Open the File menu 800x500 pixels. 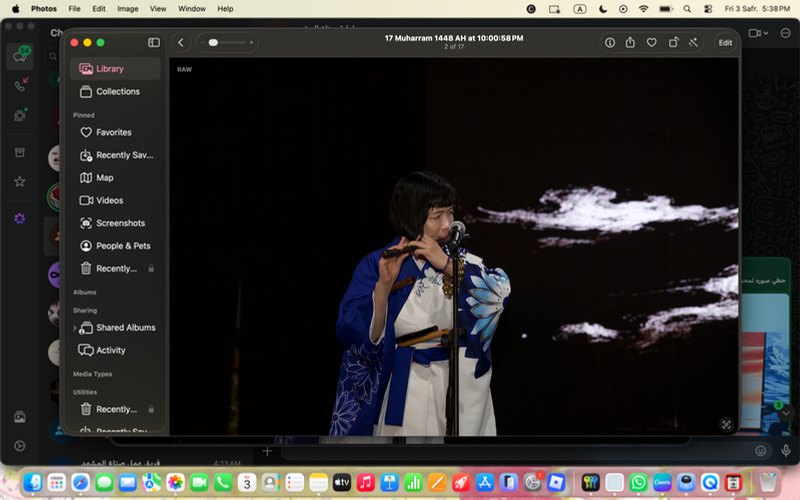pyautogui.click(x=74, y=9)
